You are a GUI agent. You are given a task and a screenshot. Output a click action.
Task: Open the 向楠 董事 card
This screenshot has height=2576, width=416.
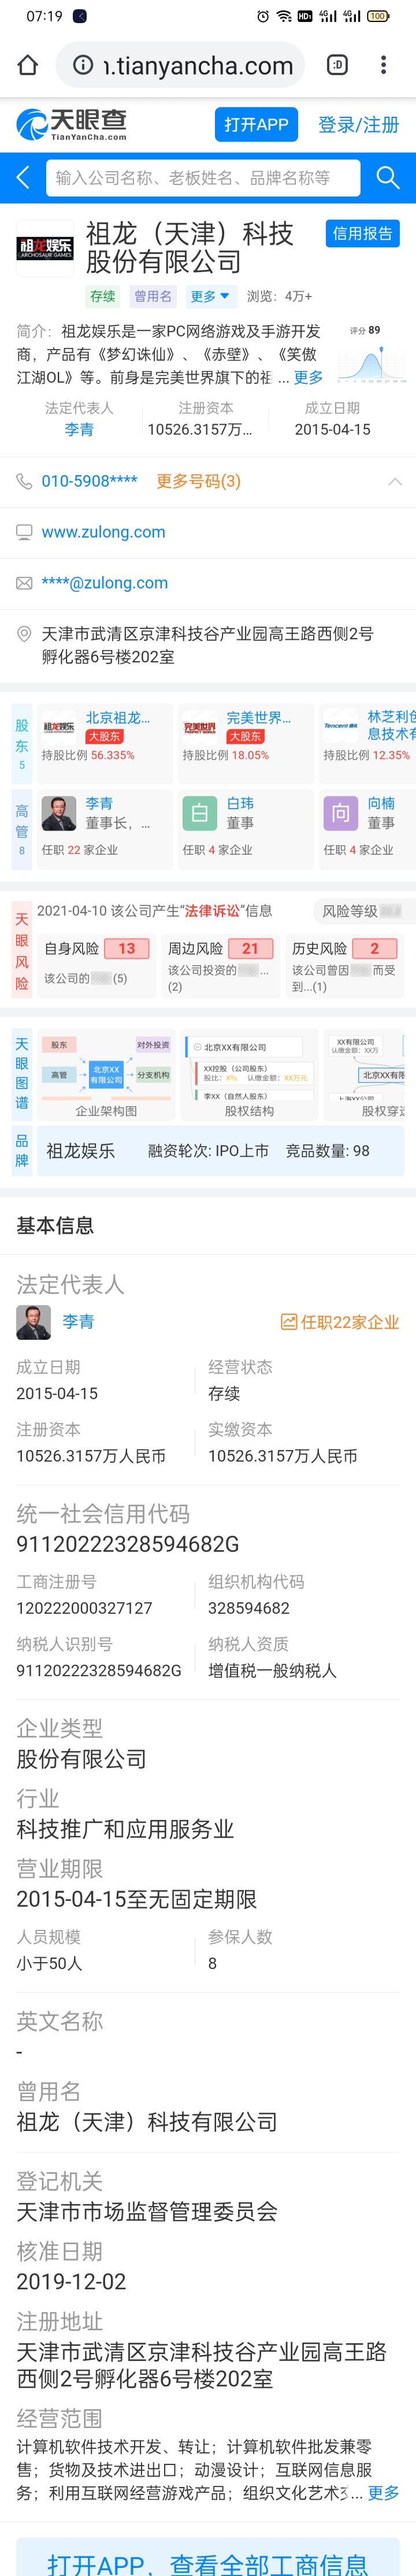366,829
